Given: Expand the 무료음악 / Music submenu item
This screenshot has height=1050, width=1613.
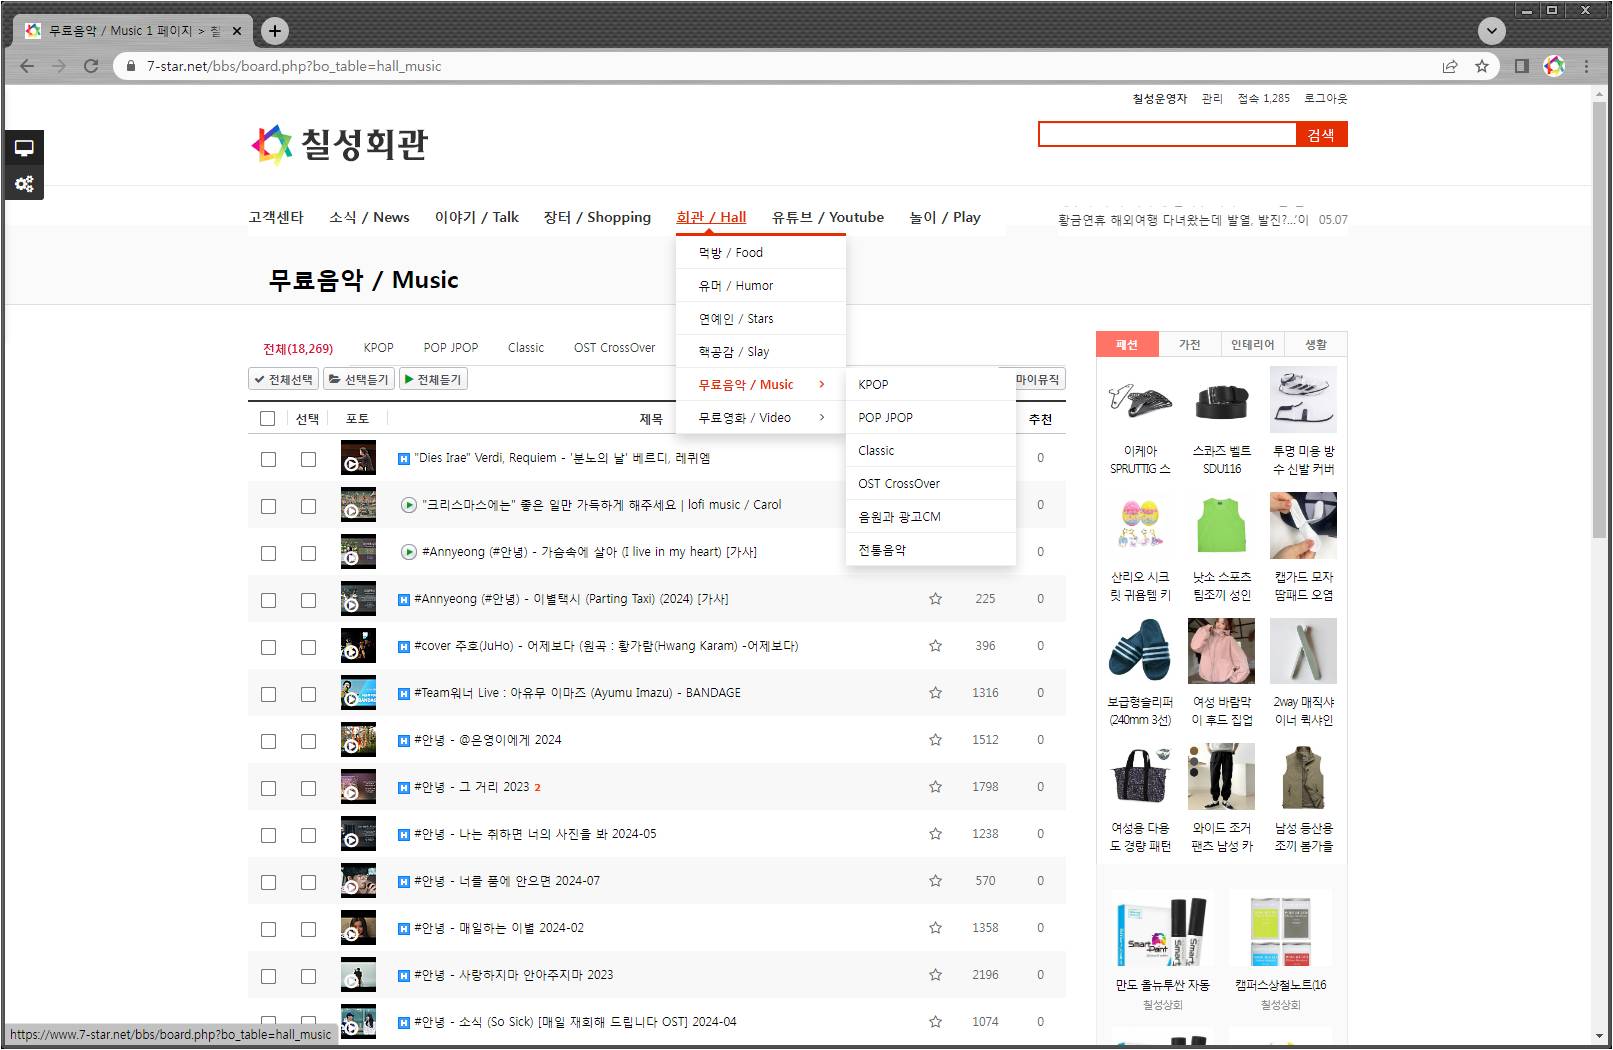Looking at the screenshot, I should point(760,385).
